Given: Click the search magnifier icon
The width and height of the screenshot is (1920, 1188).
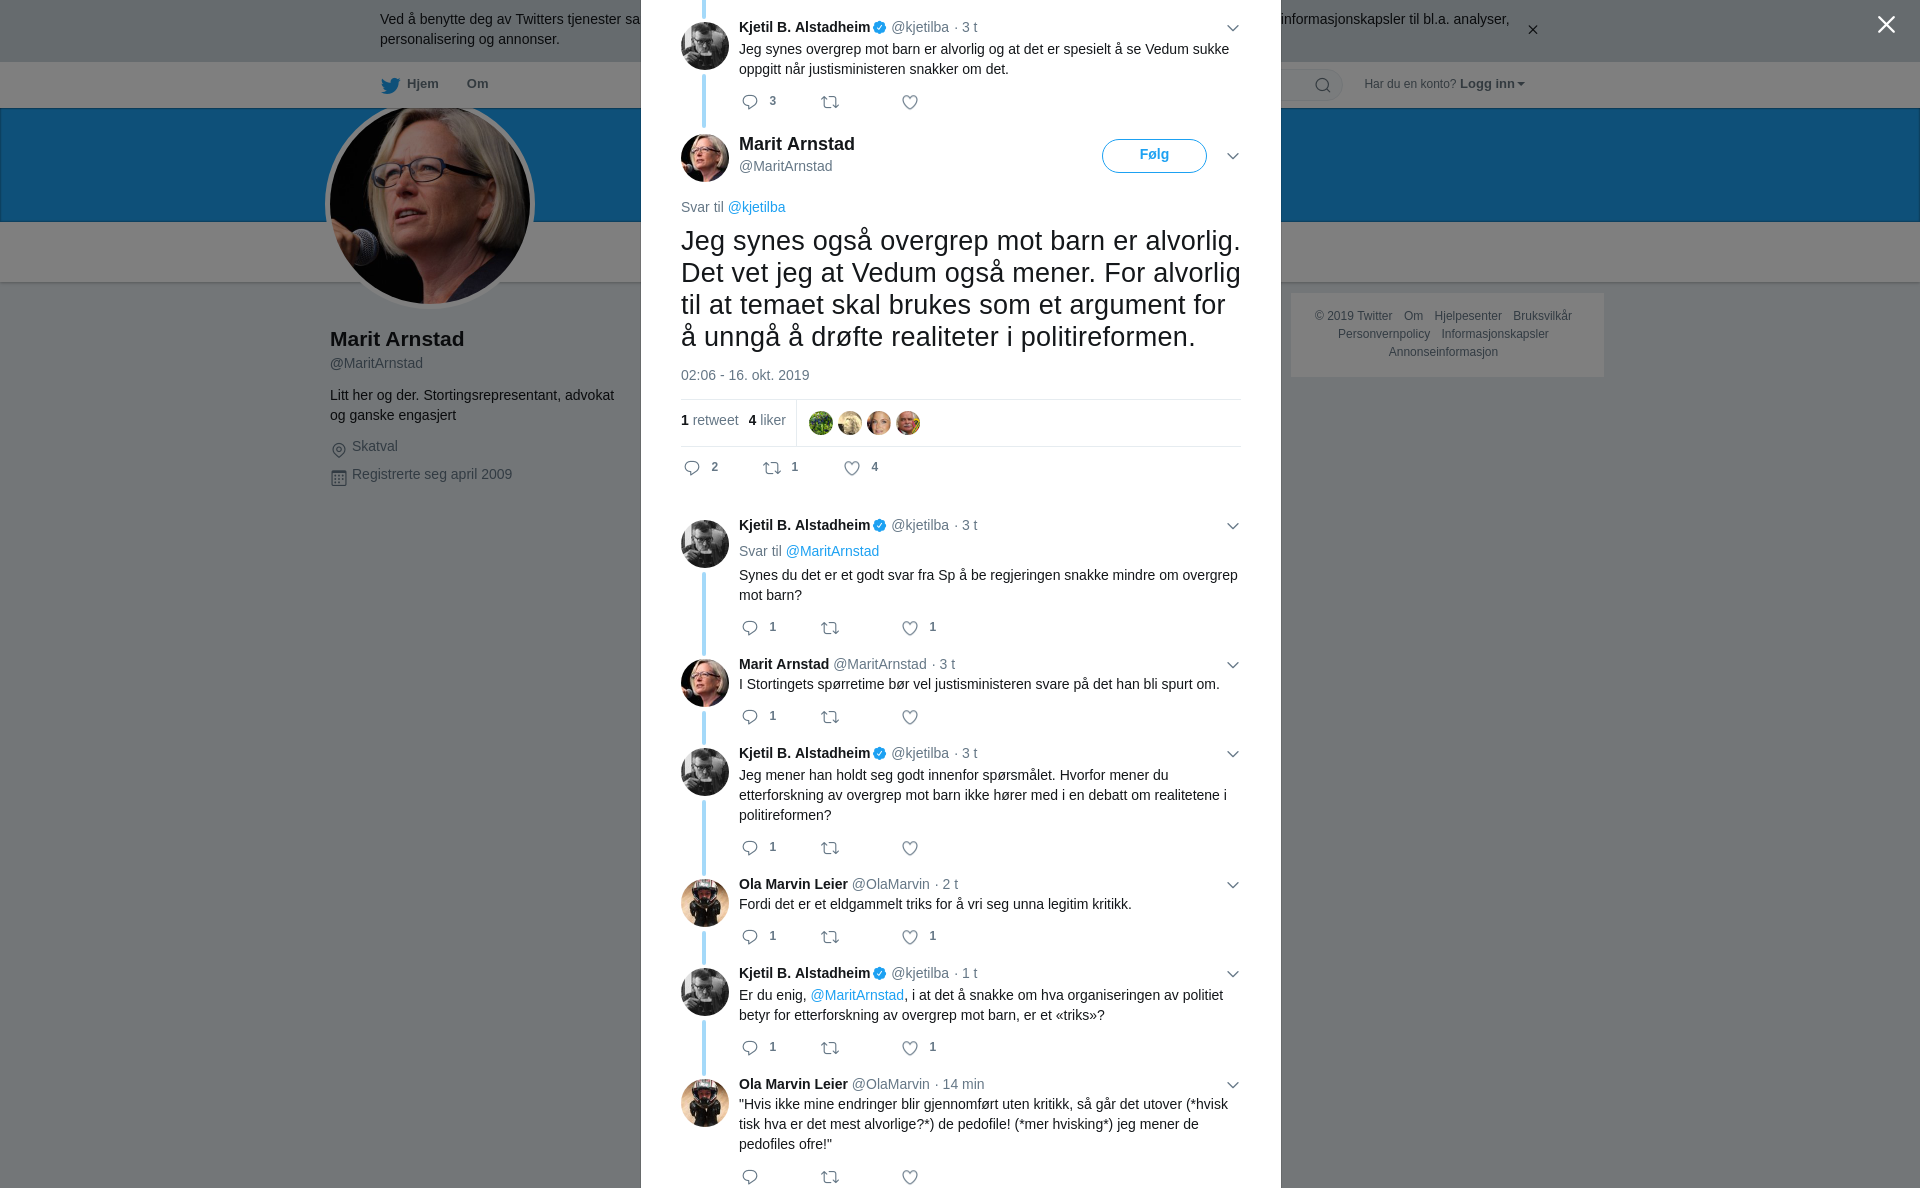Looking at the screenshot, I should (x=1323, y=85).
